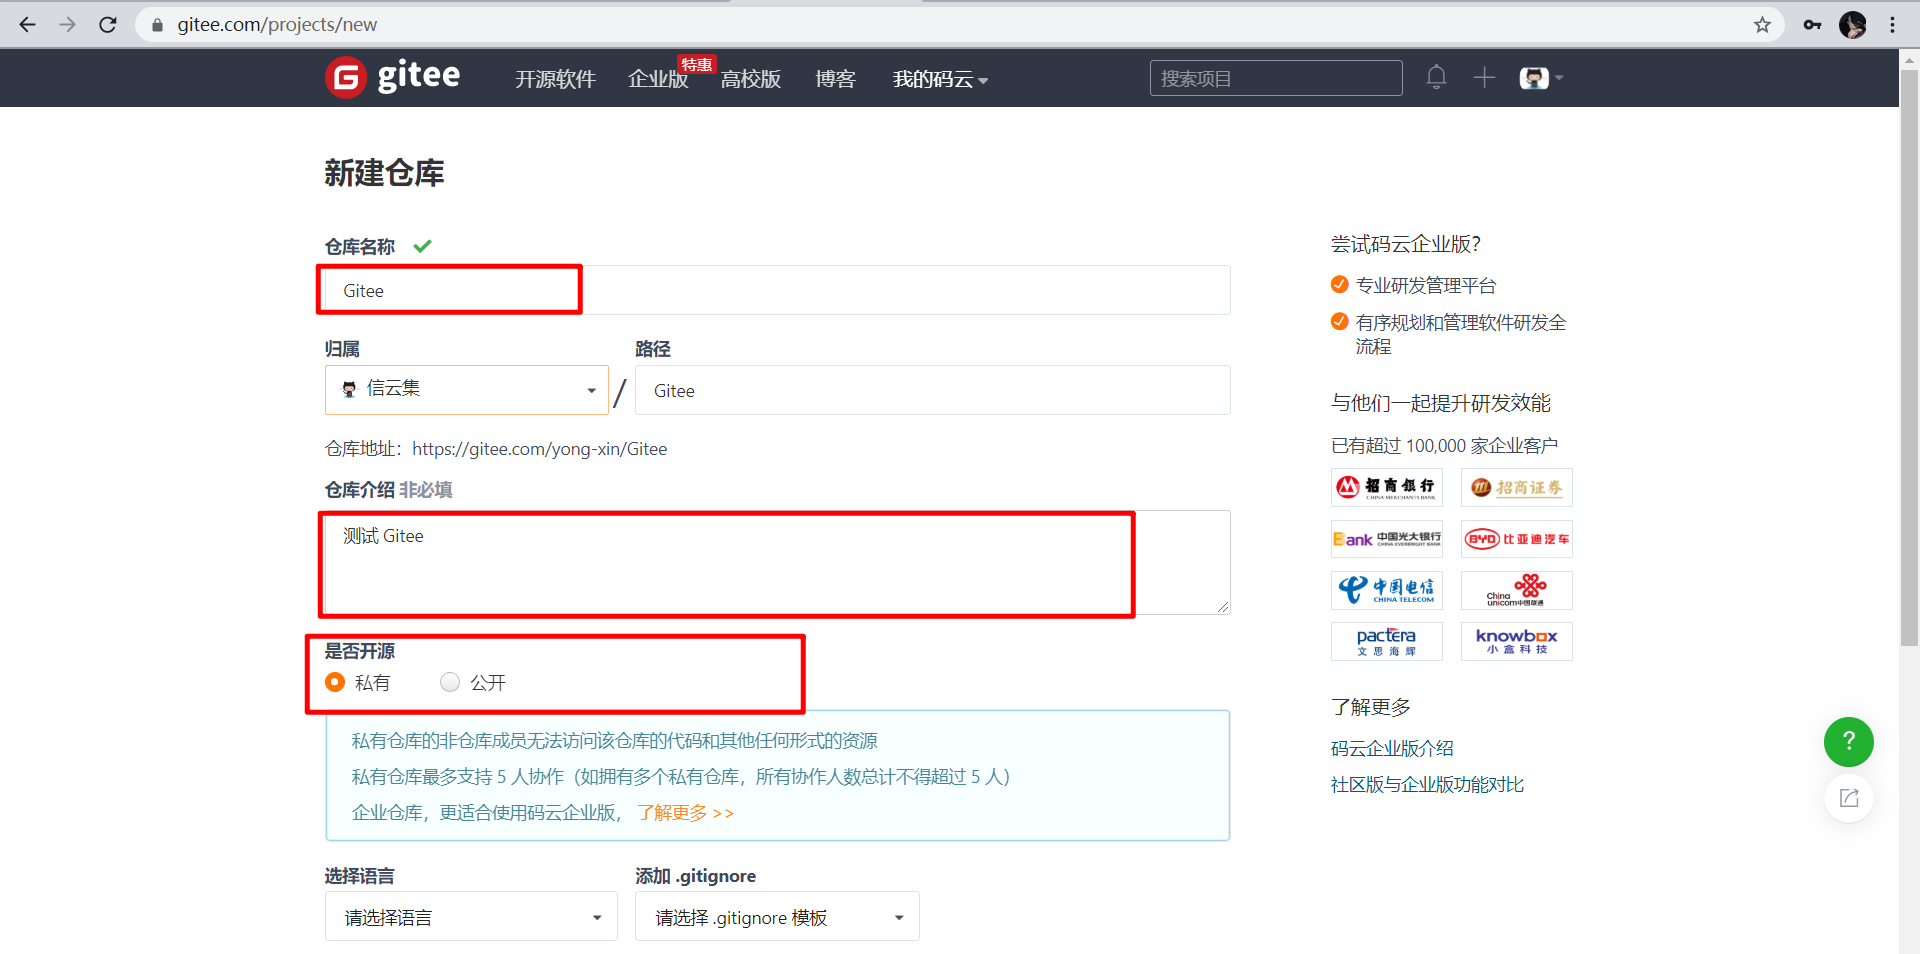Open the Chrome profile avatar

point(1853,24)
